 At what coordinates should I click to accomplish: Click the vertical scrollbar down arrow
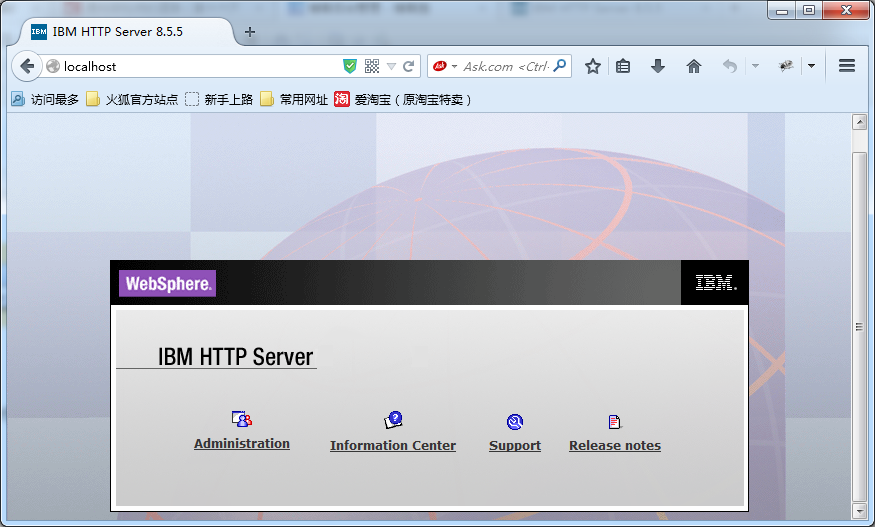click(859, 510)
